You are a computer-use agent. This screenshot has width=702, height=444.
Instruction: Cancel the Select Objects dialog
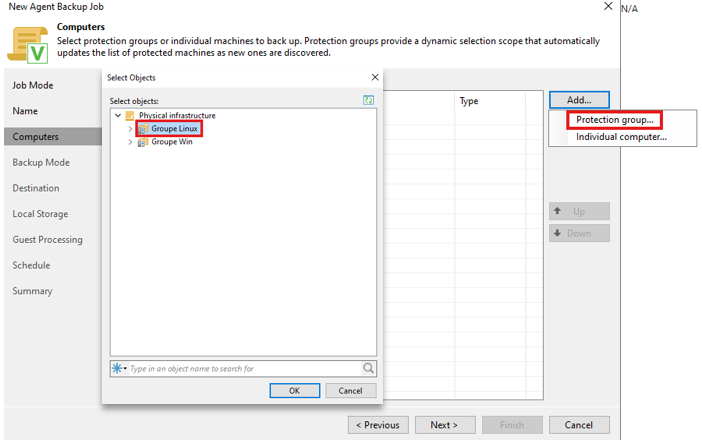pyautogui.click(x=350, y=391)
